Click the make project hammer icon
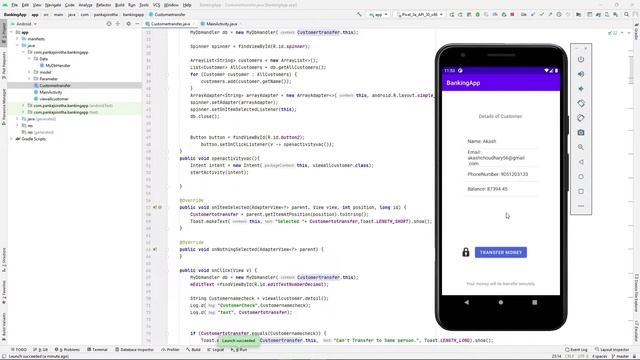 (x=359, y=15)
